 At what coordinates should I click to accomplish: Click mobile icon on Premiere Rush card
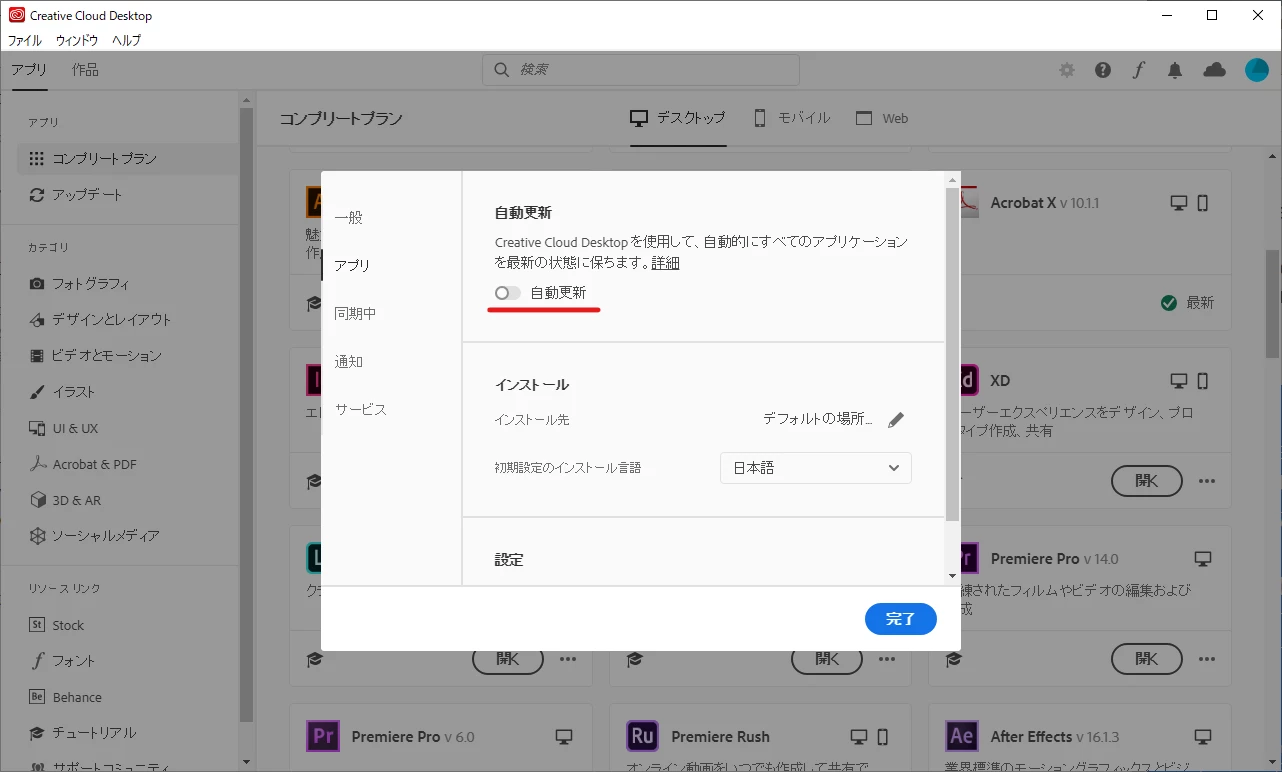tap(882, 737)
